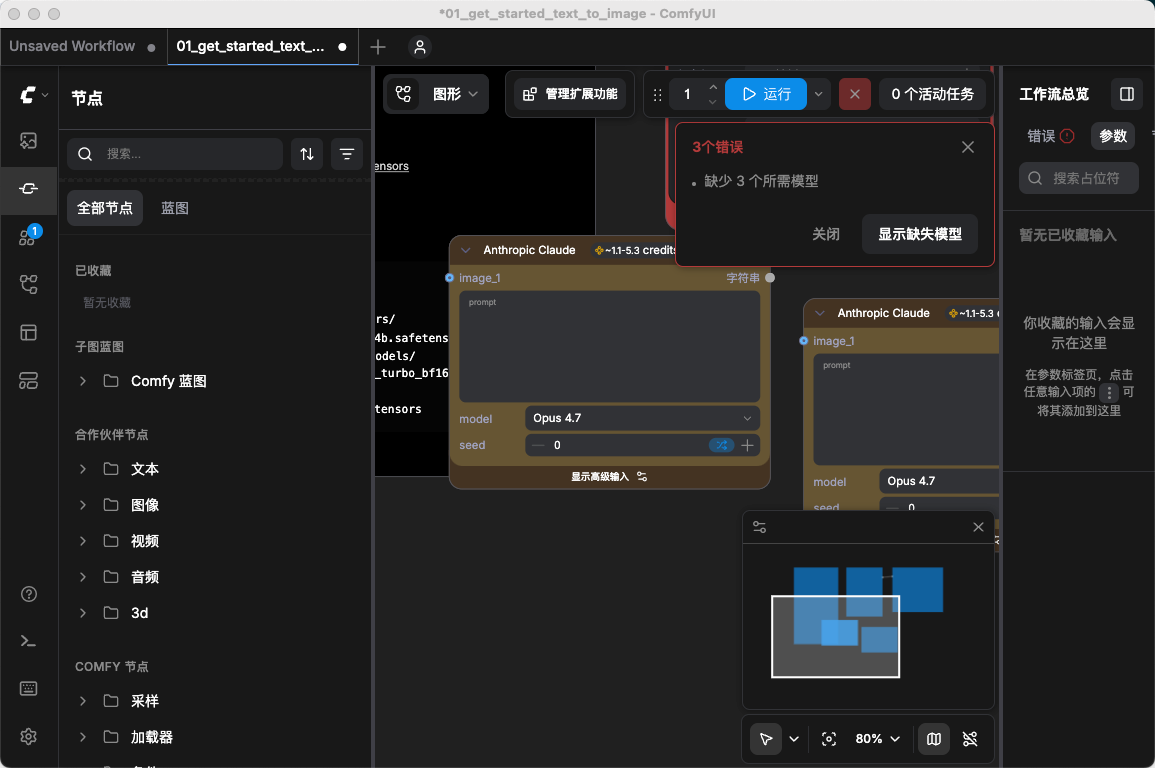Viewport: 1155px width, 768px height.
Task: Close the minimap panel
Action: 978,527
